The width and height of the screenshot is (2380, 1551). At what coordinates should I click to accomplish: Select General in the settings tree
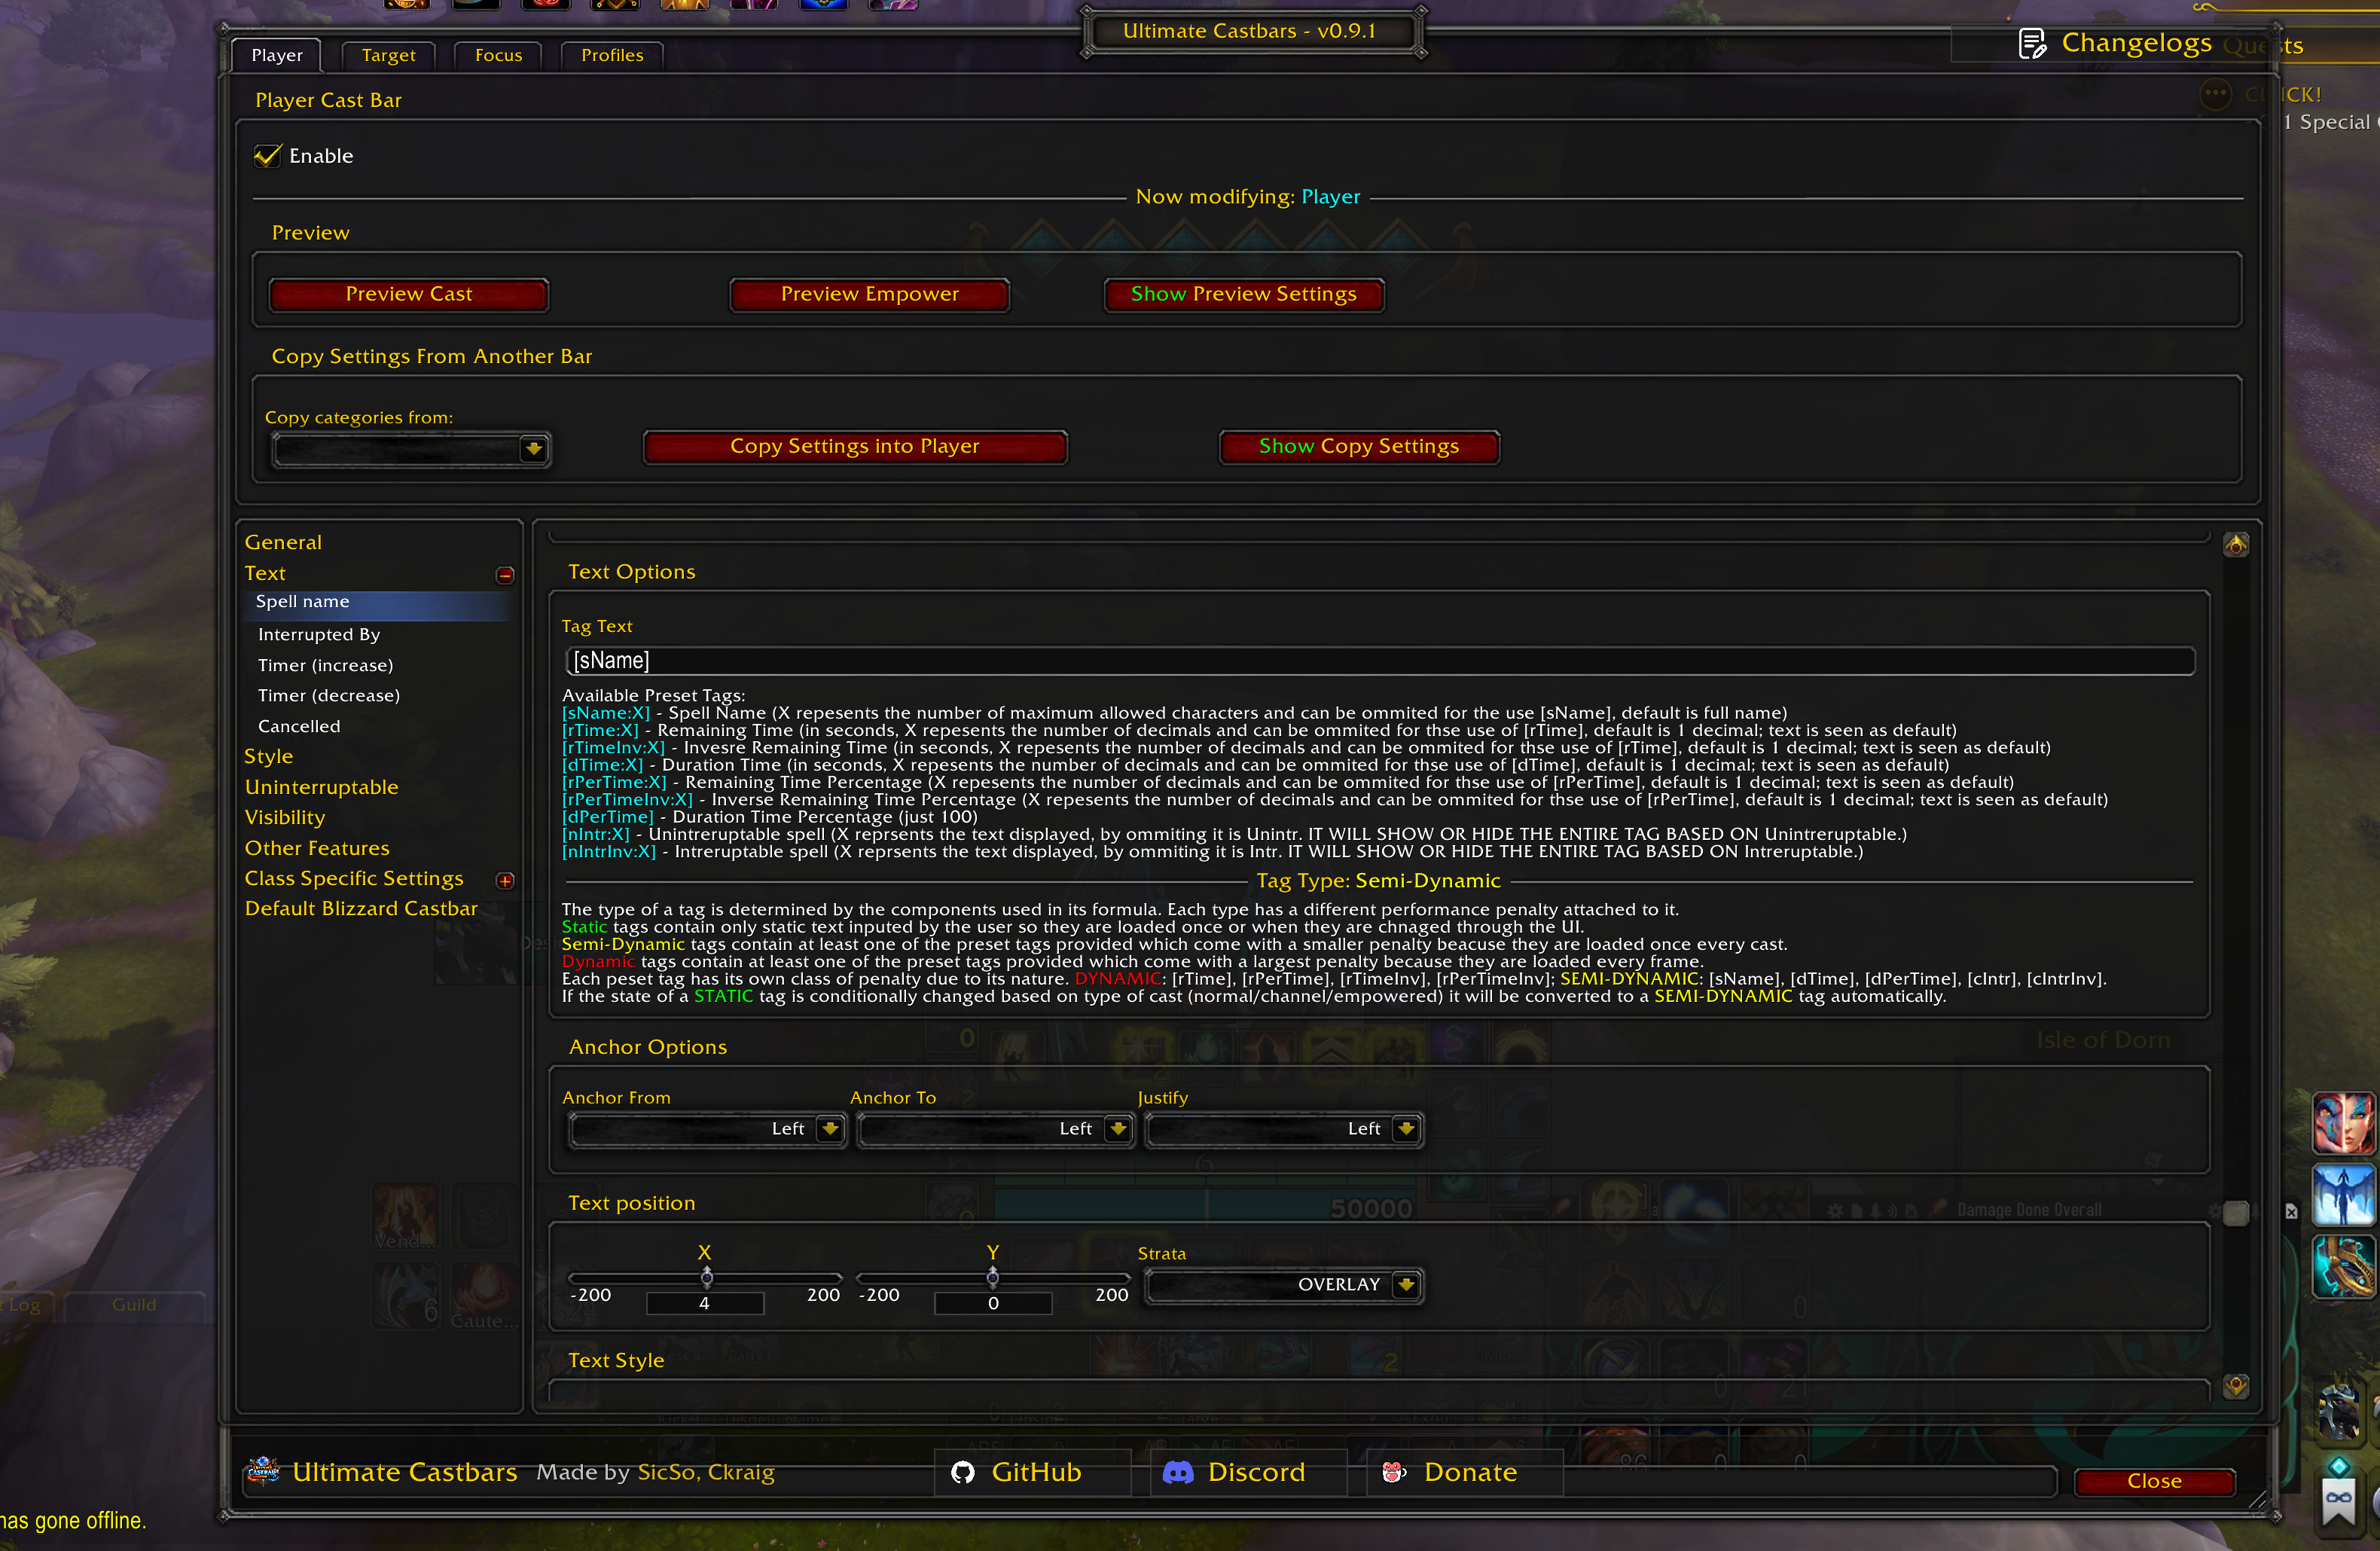[283, 542]
